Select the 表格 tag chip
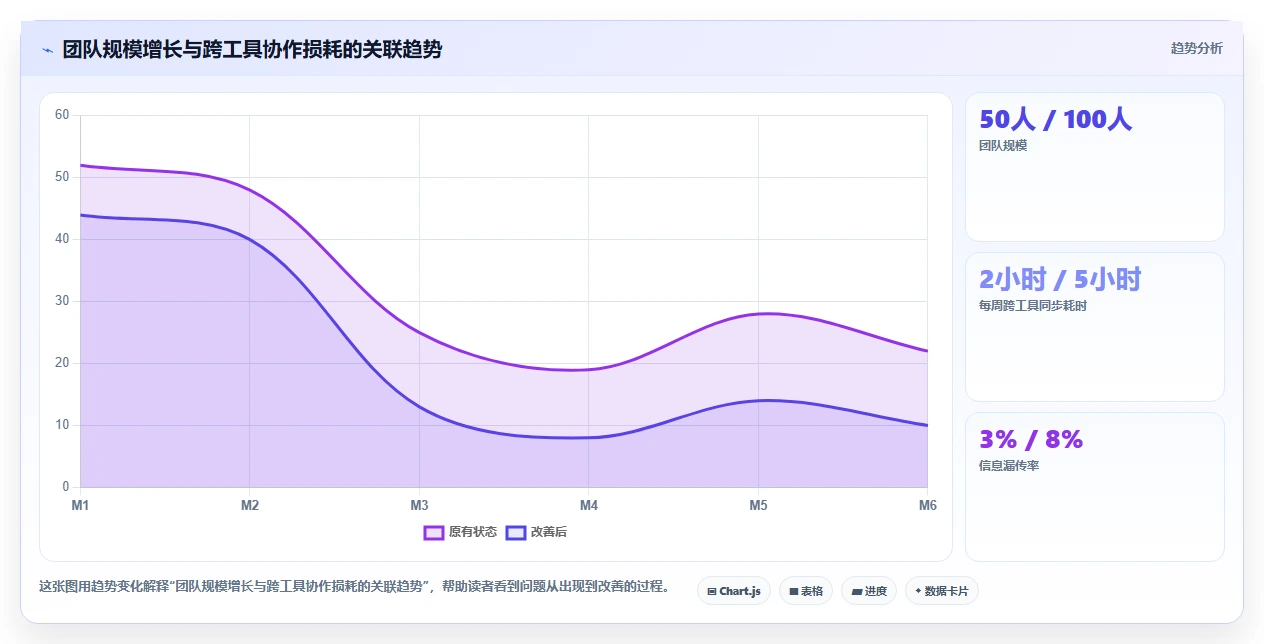Image resolution: width=1264 pixels, height=644 pixels. coord(805,591)
